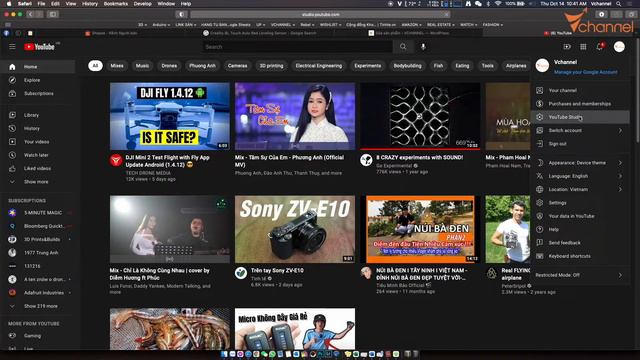The width and height of the screenshot is (640, 360).
Task: Expand Language: English submenu
Action: click(x=580, y=176)
